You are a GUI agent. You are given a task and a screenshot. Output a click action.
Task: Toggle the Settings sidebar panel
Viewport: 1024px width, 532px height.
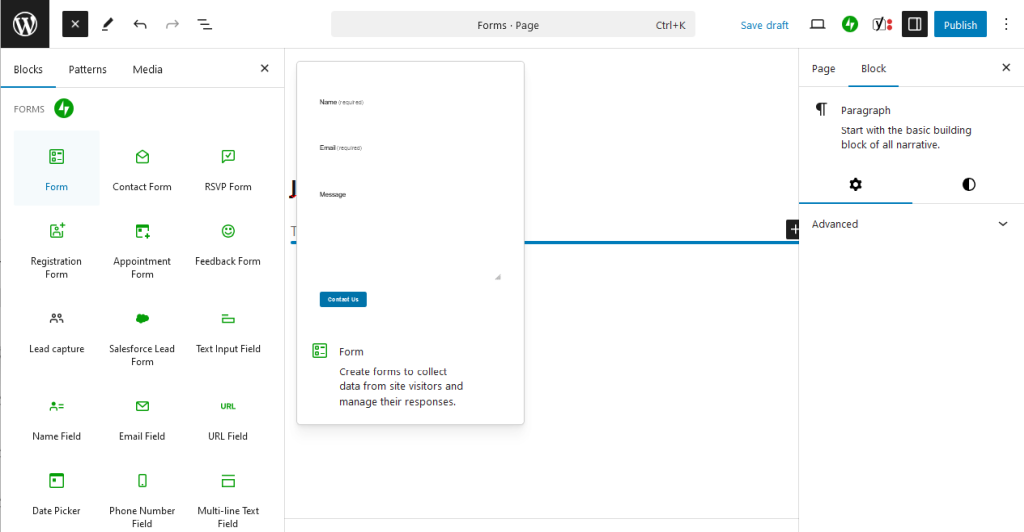(x=914, y=24)
